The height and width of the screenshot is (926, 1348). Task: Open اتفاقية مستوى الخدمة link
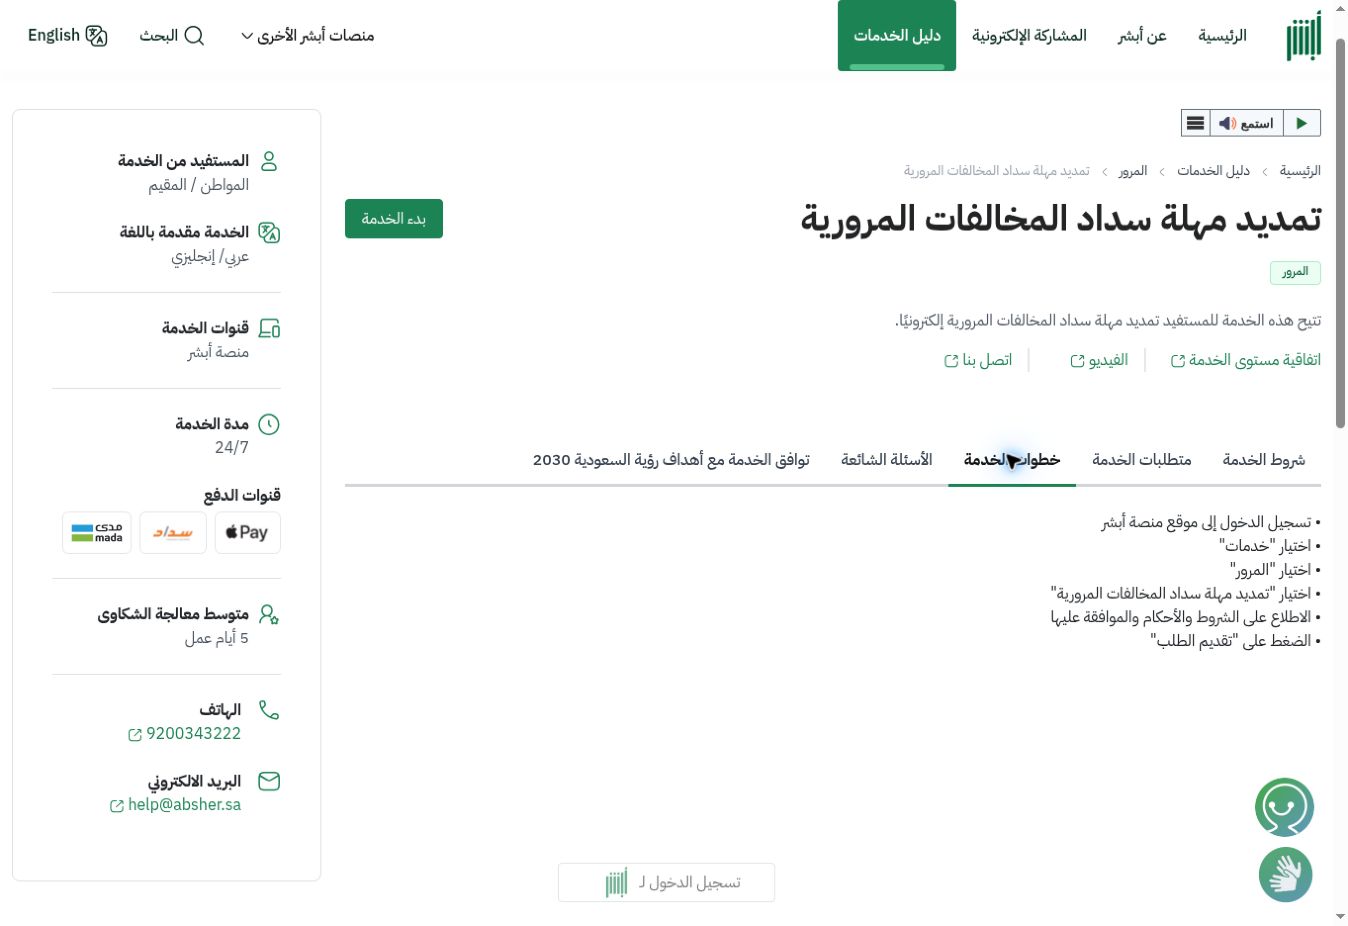[x=1246, y=360]
